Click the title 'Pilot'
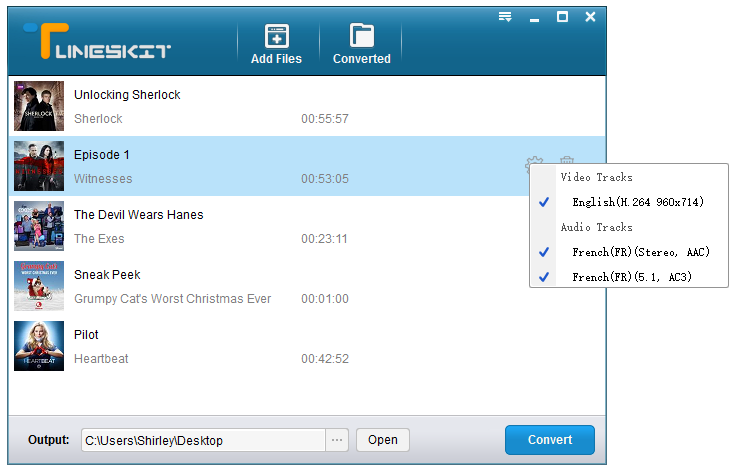The width and height of the screenshot is (734, 470). click(x=86, y=335)
